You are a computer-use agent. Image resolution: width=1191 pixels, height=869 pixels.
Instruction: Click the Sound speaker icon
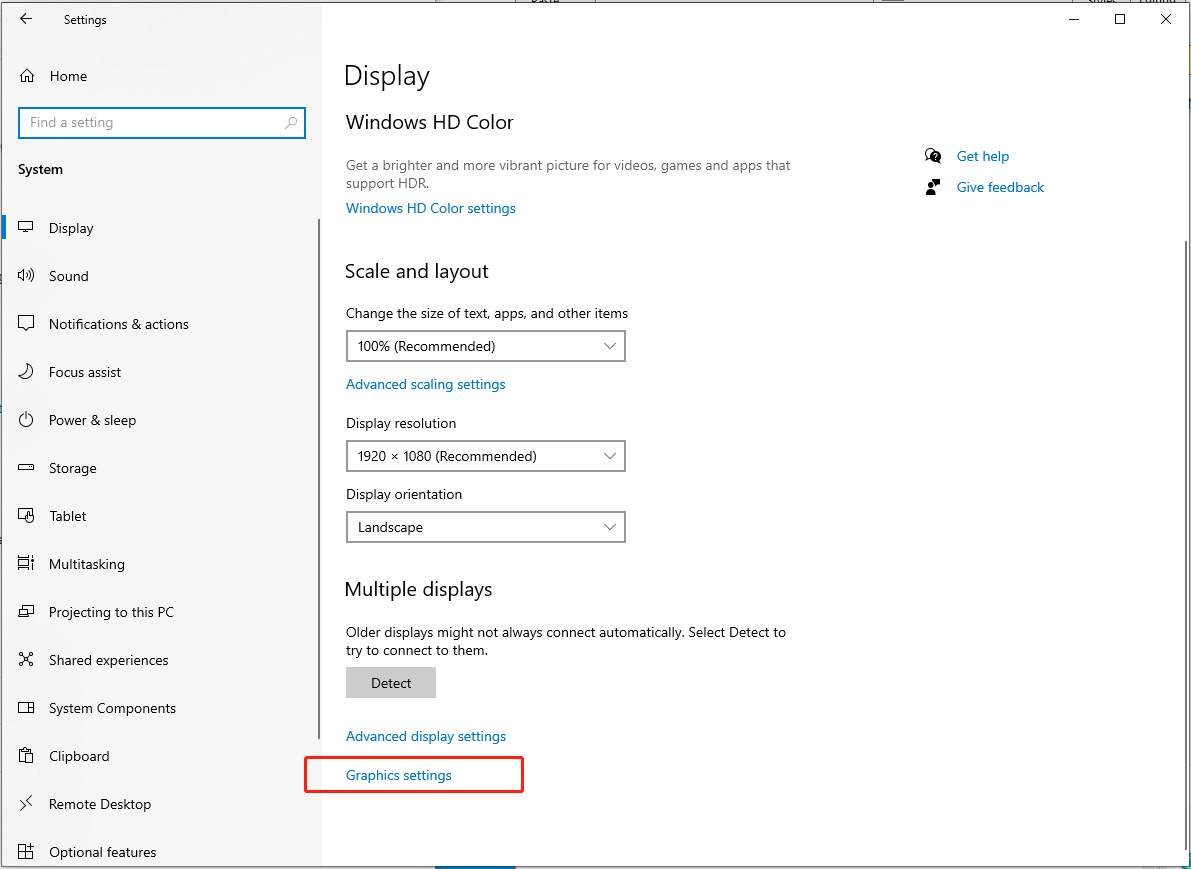click(27, 276)
